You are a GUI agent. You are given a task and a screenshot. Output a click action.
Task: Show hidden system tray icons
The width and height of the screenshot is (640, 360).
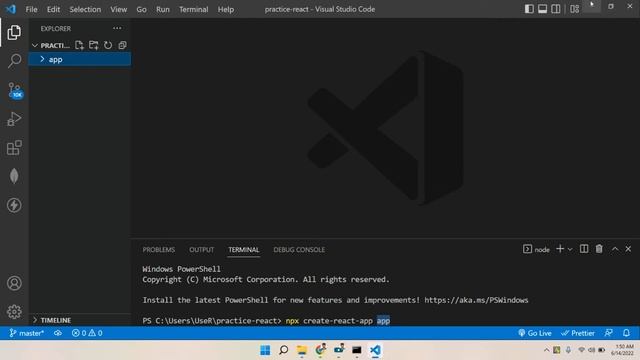point(546,350)
